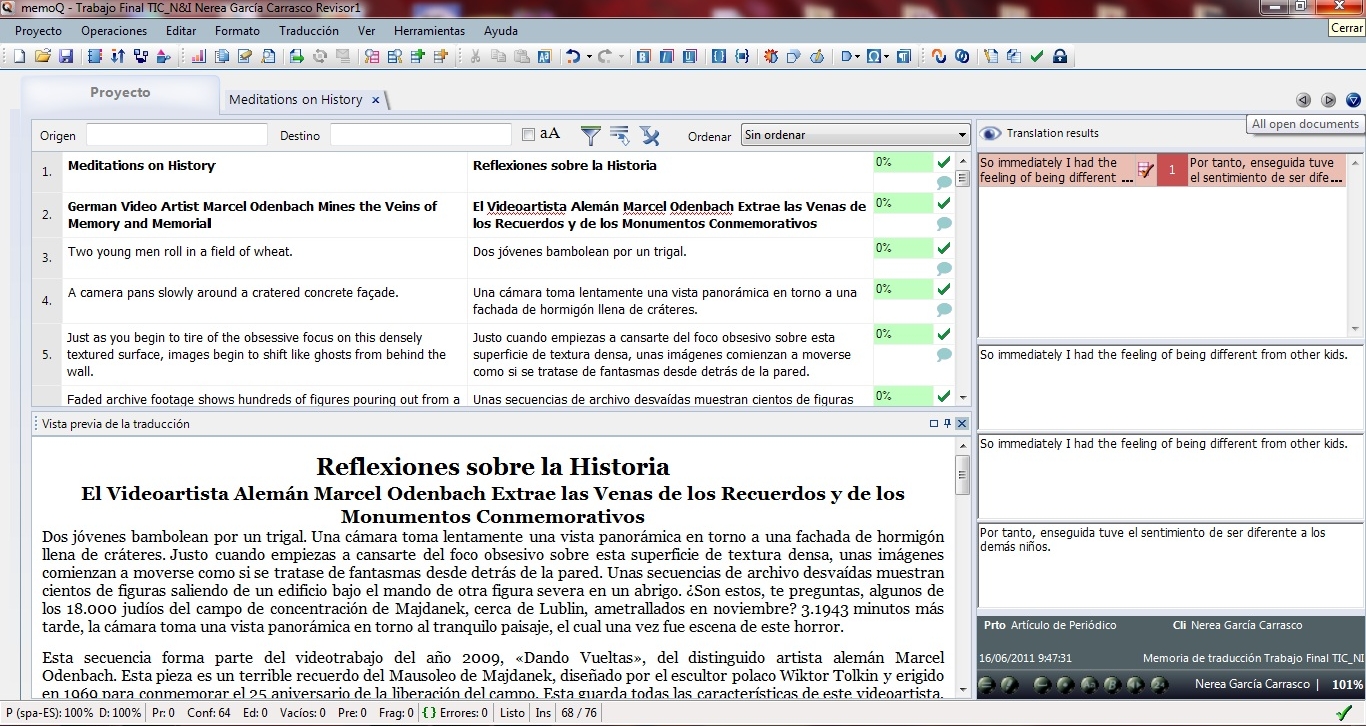Click the up-down arrows sort icon in toolbar
This screenshot has height=726, width=1366.
(117, 57)
